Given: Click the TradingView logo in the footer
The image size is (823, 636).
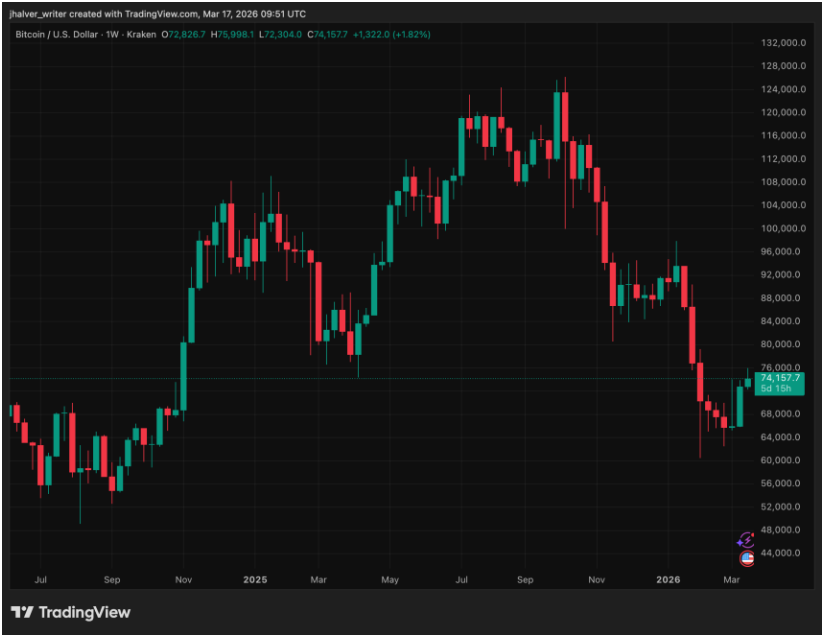Looking at the screenshot, I should pyautogui.click(x=70, y=612).
